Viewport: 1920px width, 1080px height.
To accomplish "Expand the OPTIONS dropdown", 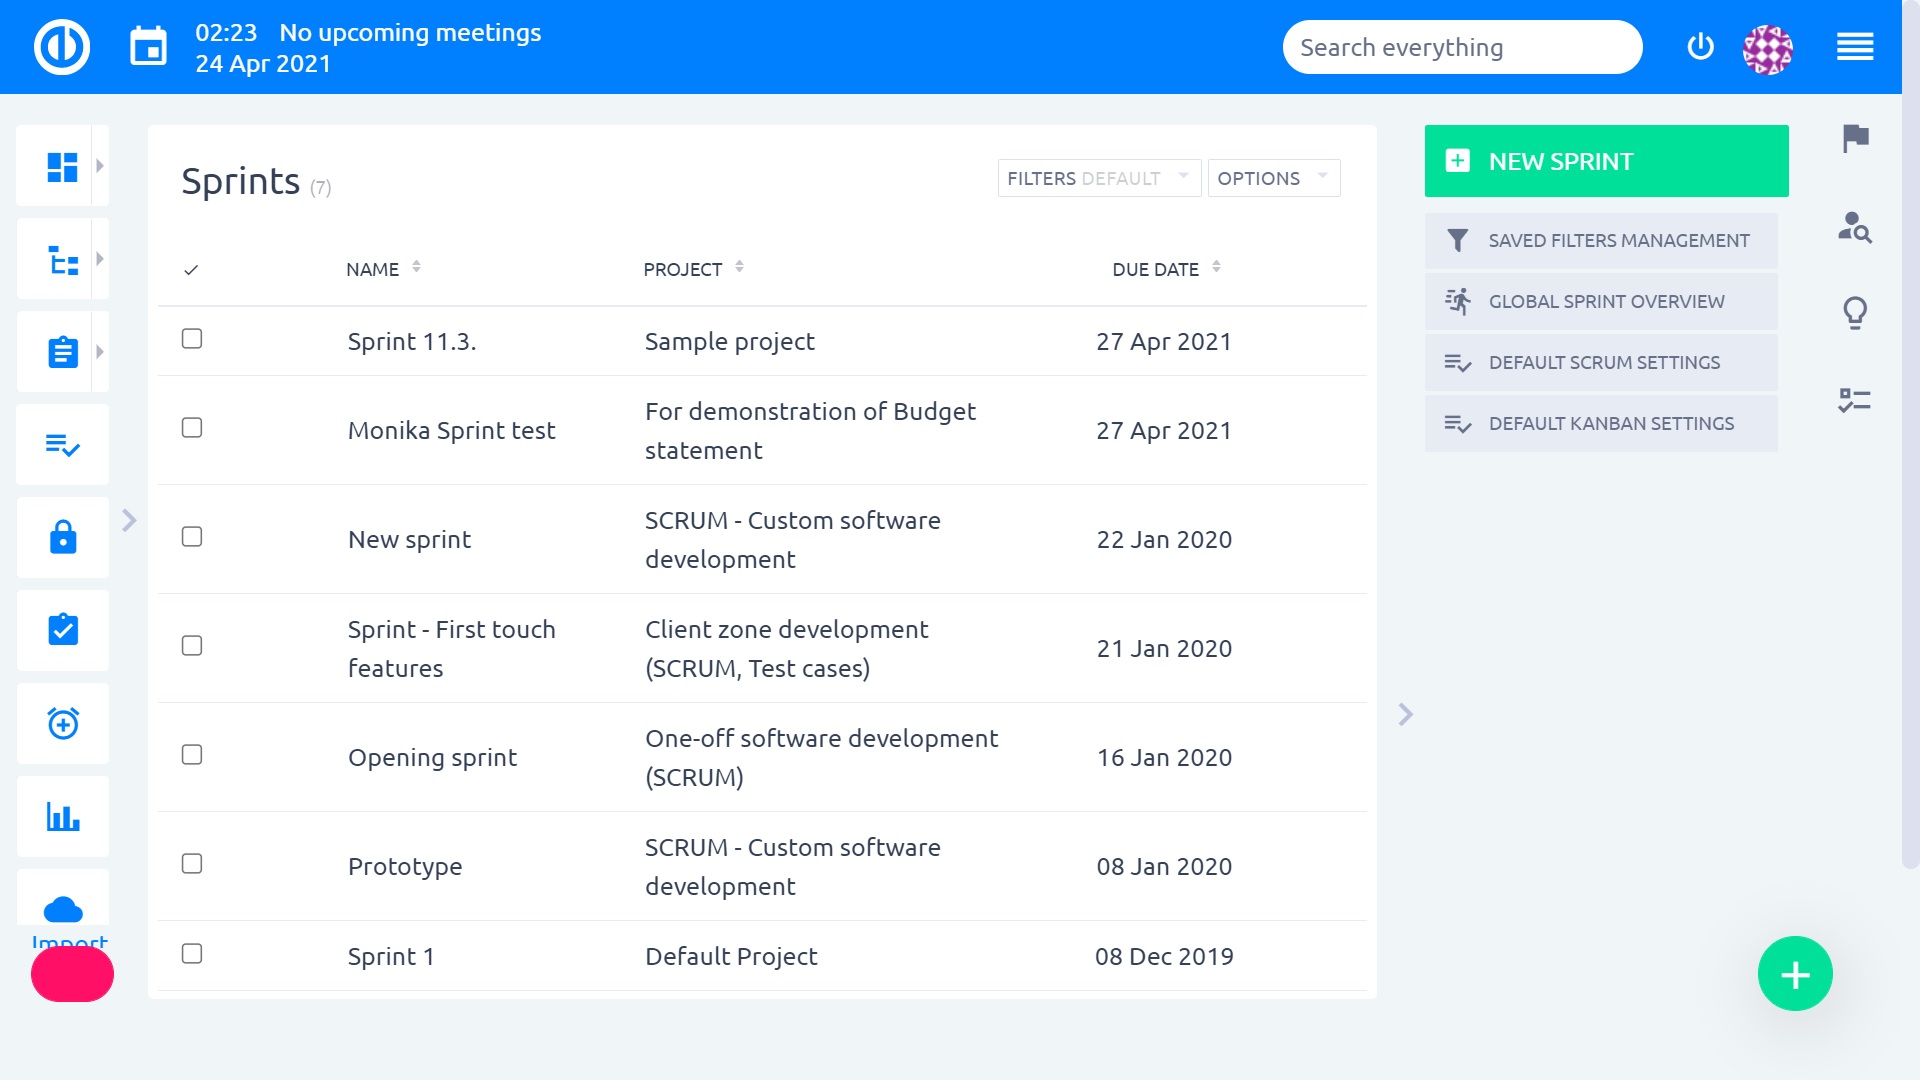I will pyautogui.click(x=1273, y=178).
